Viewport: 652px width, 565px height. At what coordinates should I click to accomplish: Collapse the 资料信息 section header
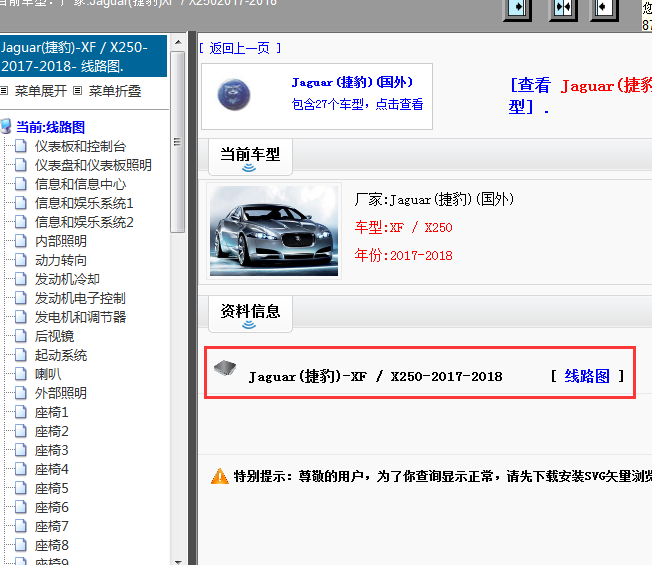click(x=250, y=314)
